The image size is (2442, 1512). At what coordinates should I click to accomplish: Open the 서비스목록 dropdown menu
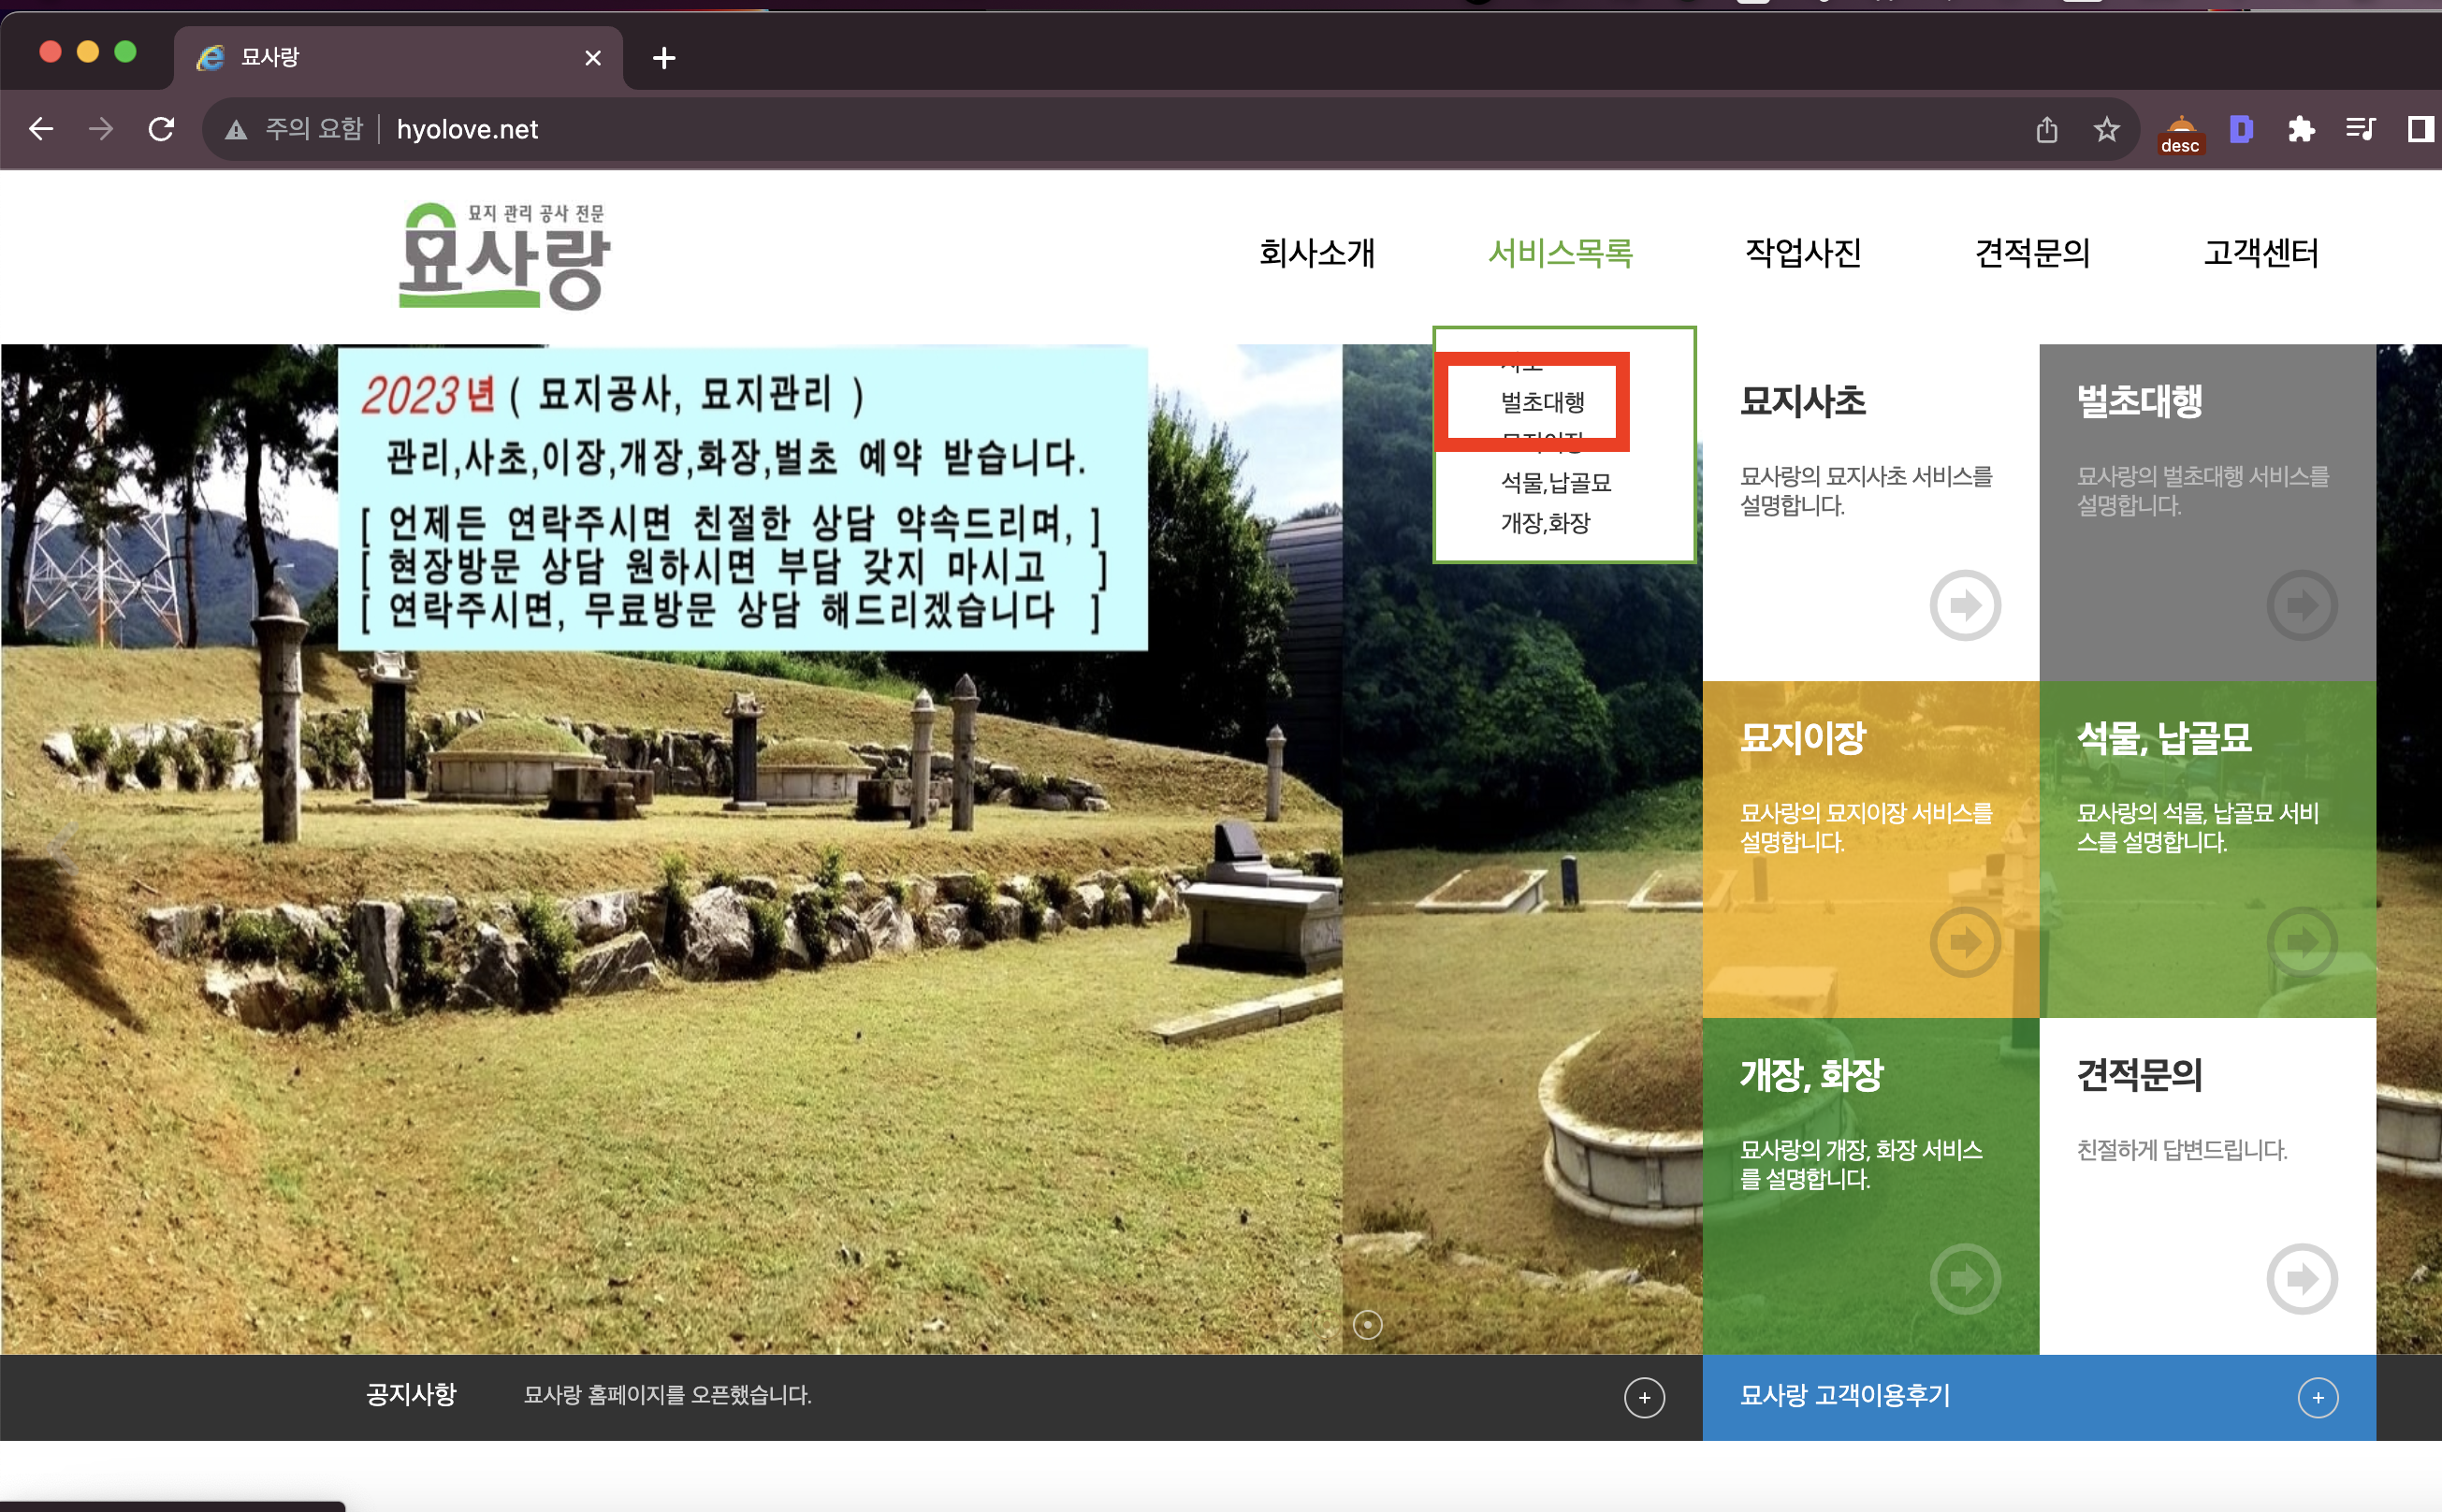(x=1559, y=253)
